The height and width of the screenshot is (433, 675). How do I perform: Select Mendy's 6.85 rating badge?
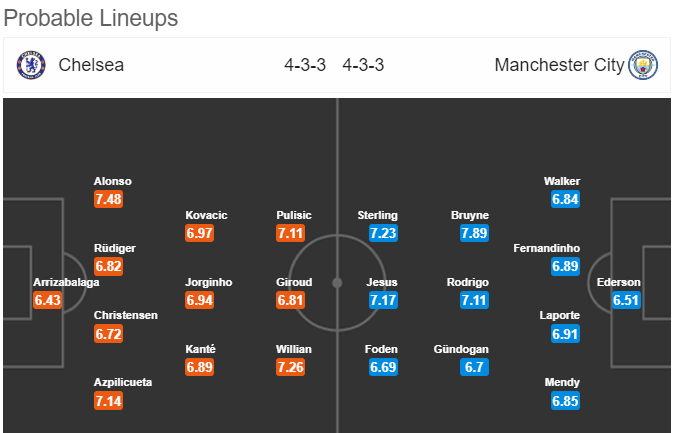point(565,401)
